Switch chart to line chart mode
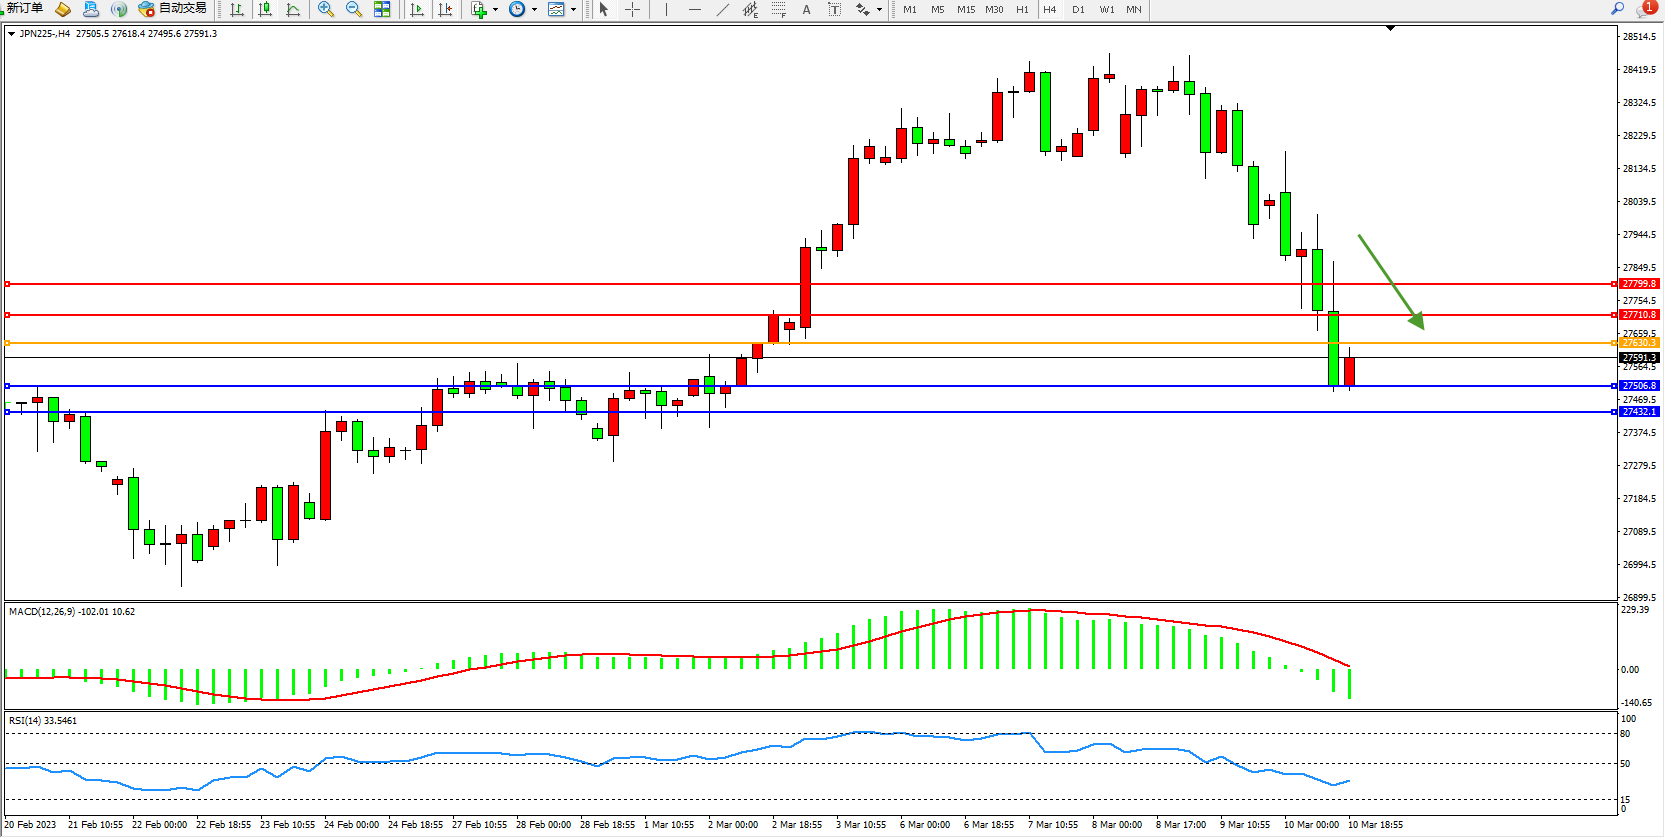 (293, 10)
